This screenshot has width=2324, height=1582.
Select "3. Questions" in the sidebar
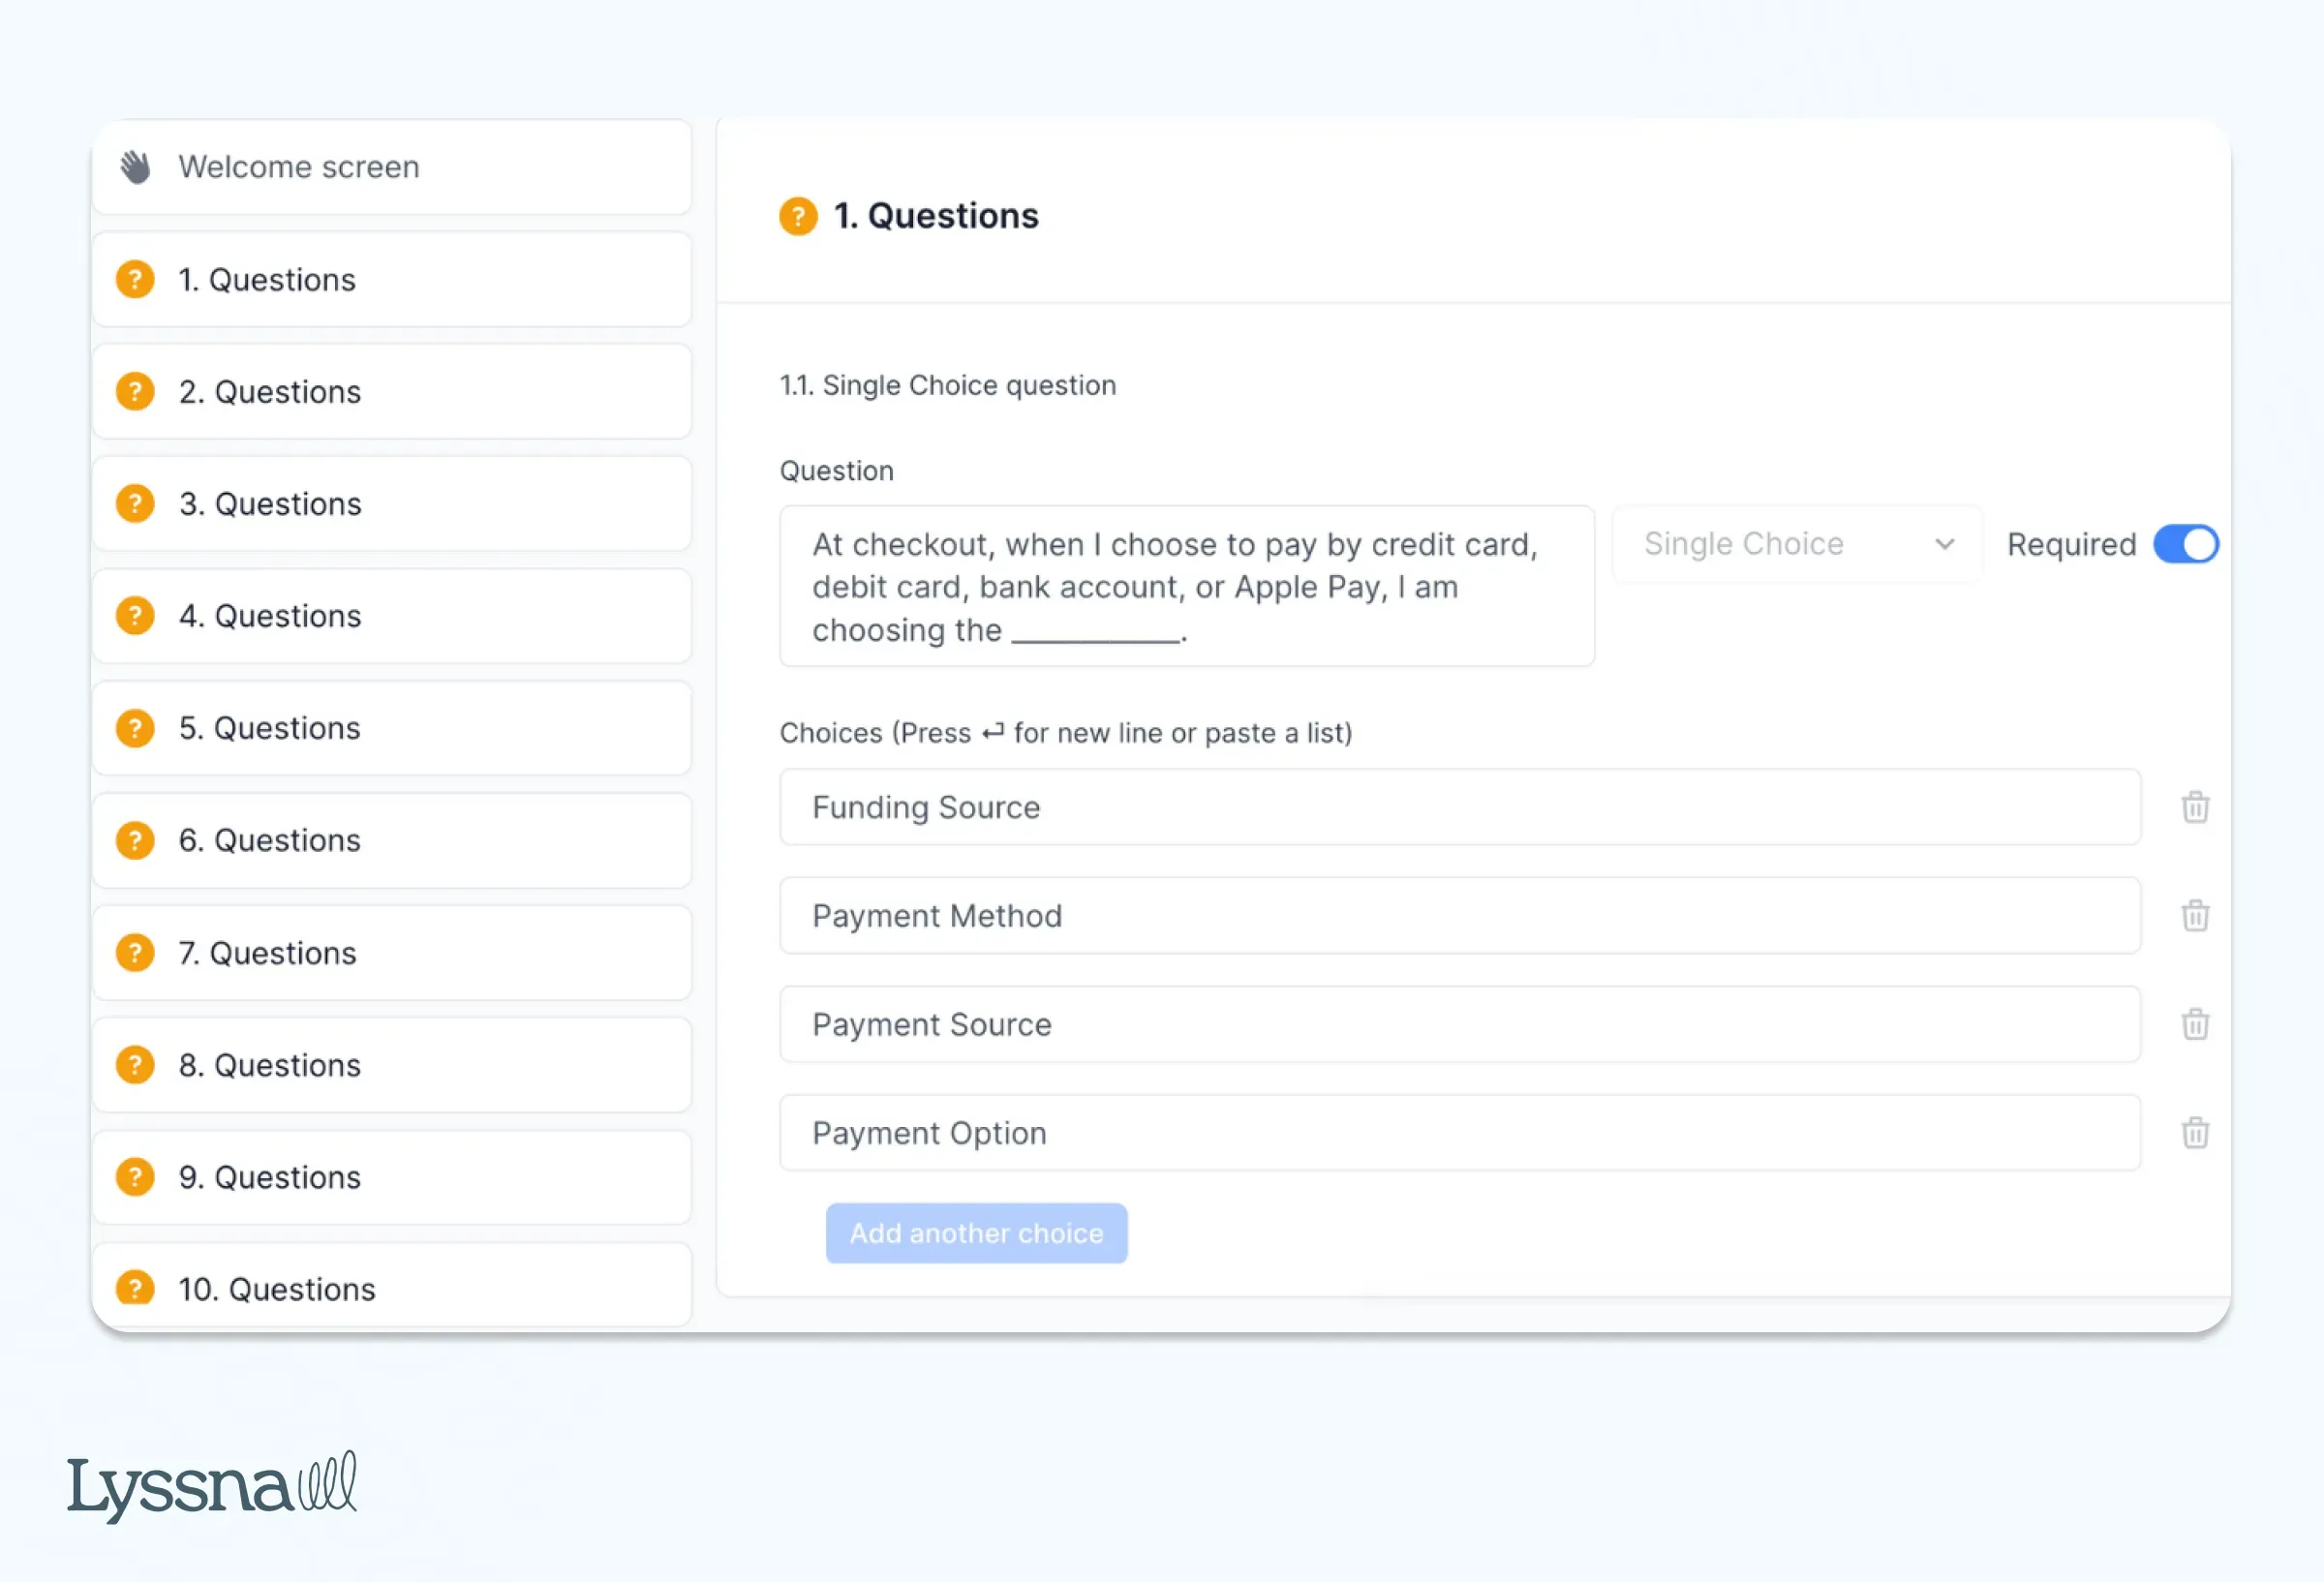[x=392, y=503]
